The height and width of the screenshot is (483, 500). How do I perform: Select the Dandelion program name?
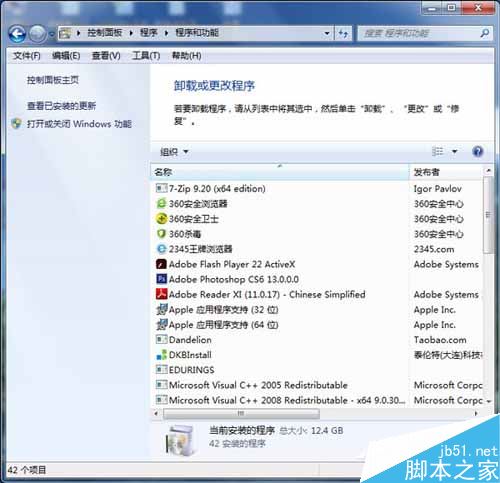coord(190,340)
